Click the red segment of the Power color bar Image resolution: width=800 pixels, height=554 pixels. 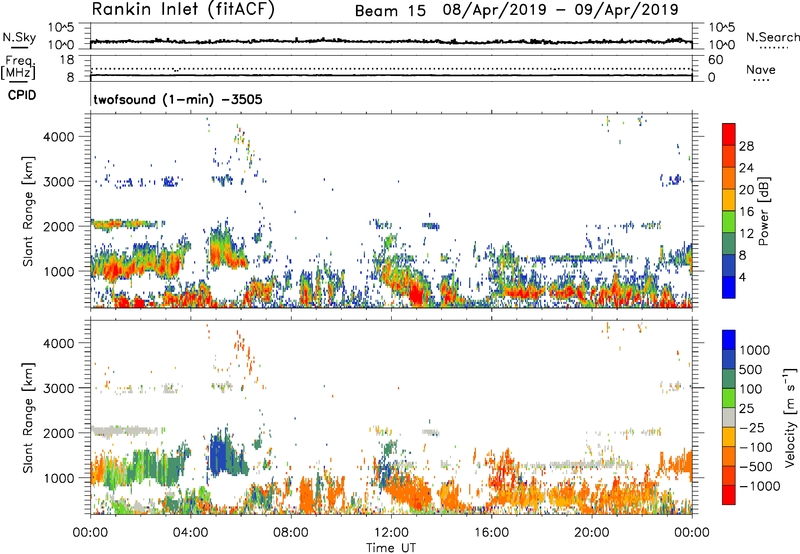point(729,134)
